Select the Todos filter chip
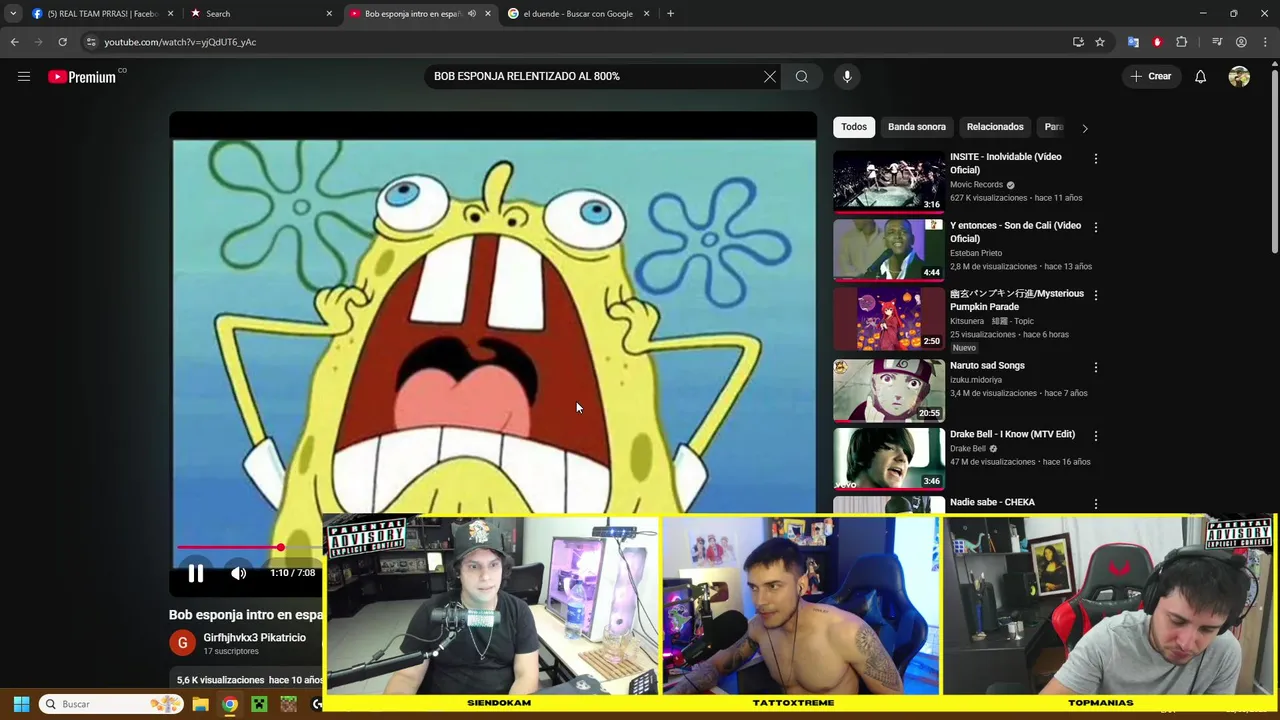Screen dimensions: 1280x720 (x=854, y=127)
